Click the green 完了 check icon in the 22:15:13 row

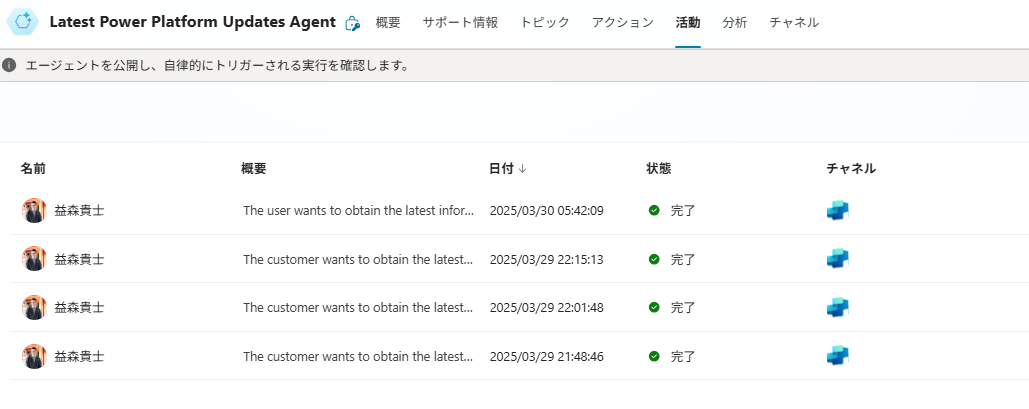[654, 259]
